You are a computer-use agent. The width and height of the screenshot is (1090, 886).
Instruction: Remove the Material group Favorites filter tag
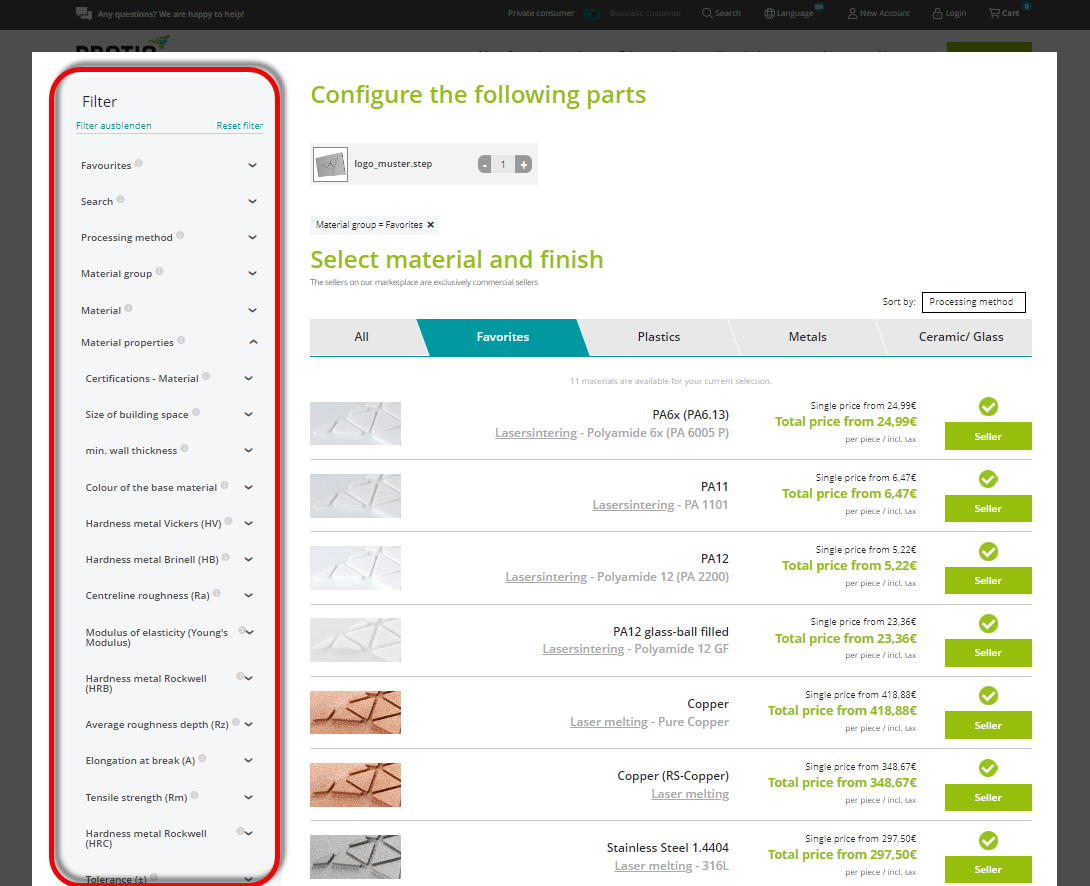pyautogui.click(x=431, y=225)
